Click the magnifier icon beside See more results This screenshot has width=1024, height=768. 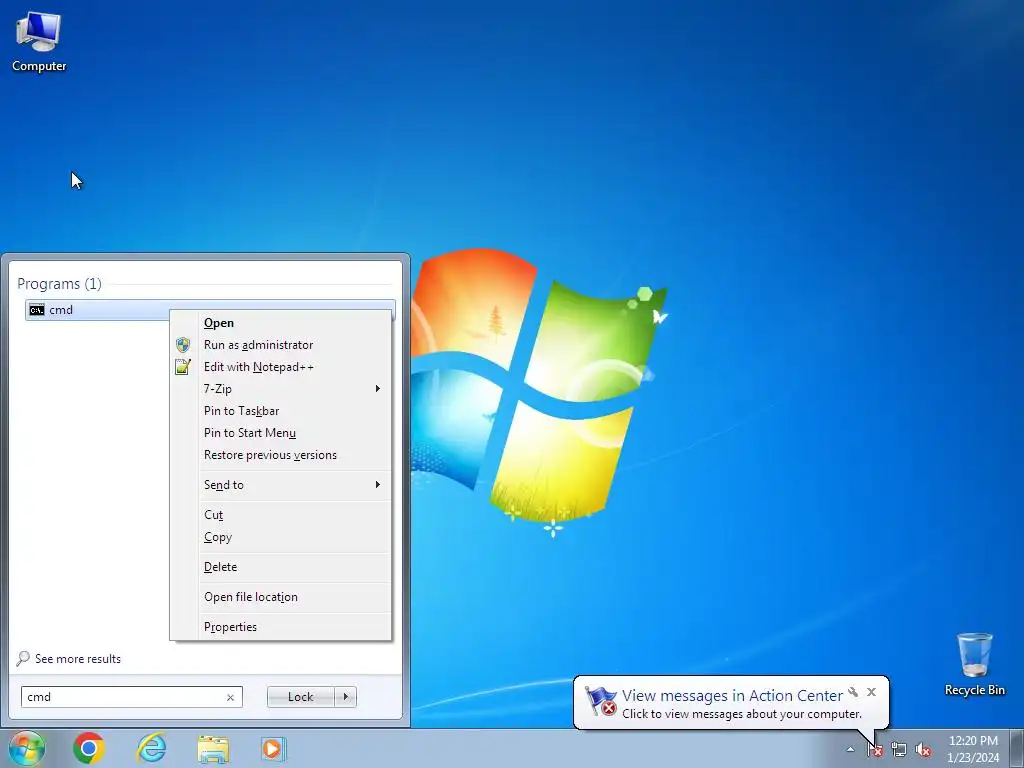pyautogui.click(x=23, y=658)
